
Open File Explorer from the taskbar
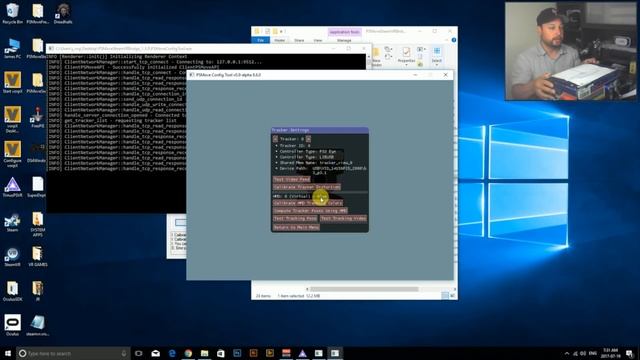204,353
